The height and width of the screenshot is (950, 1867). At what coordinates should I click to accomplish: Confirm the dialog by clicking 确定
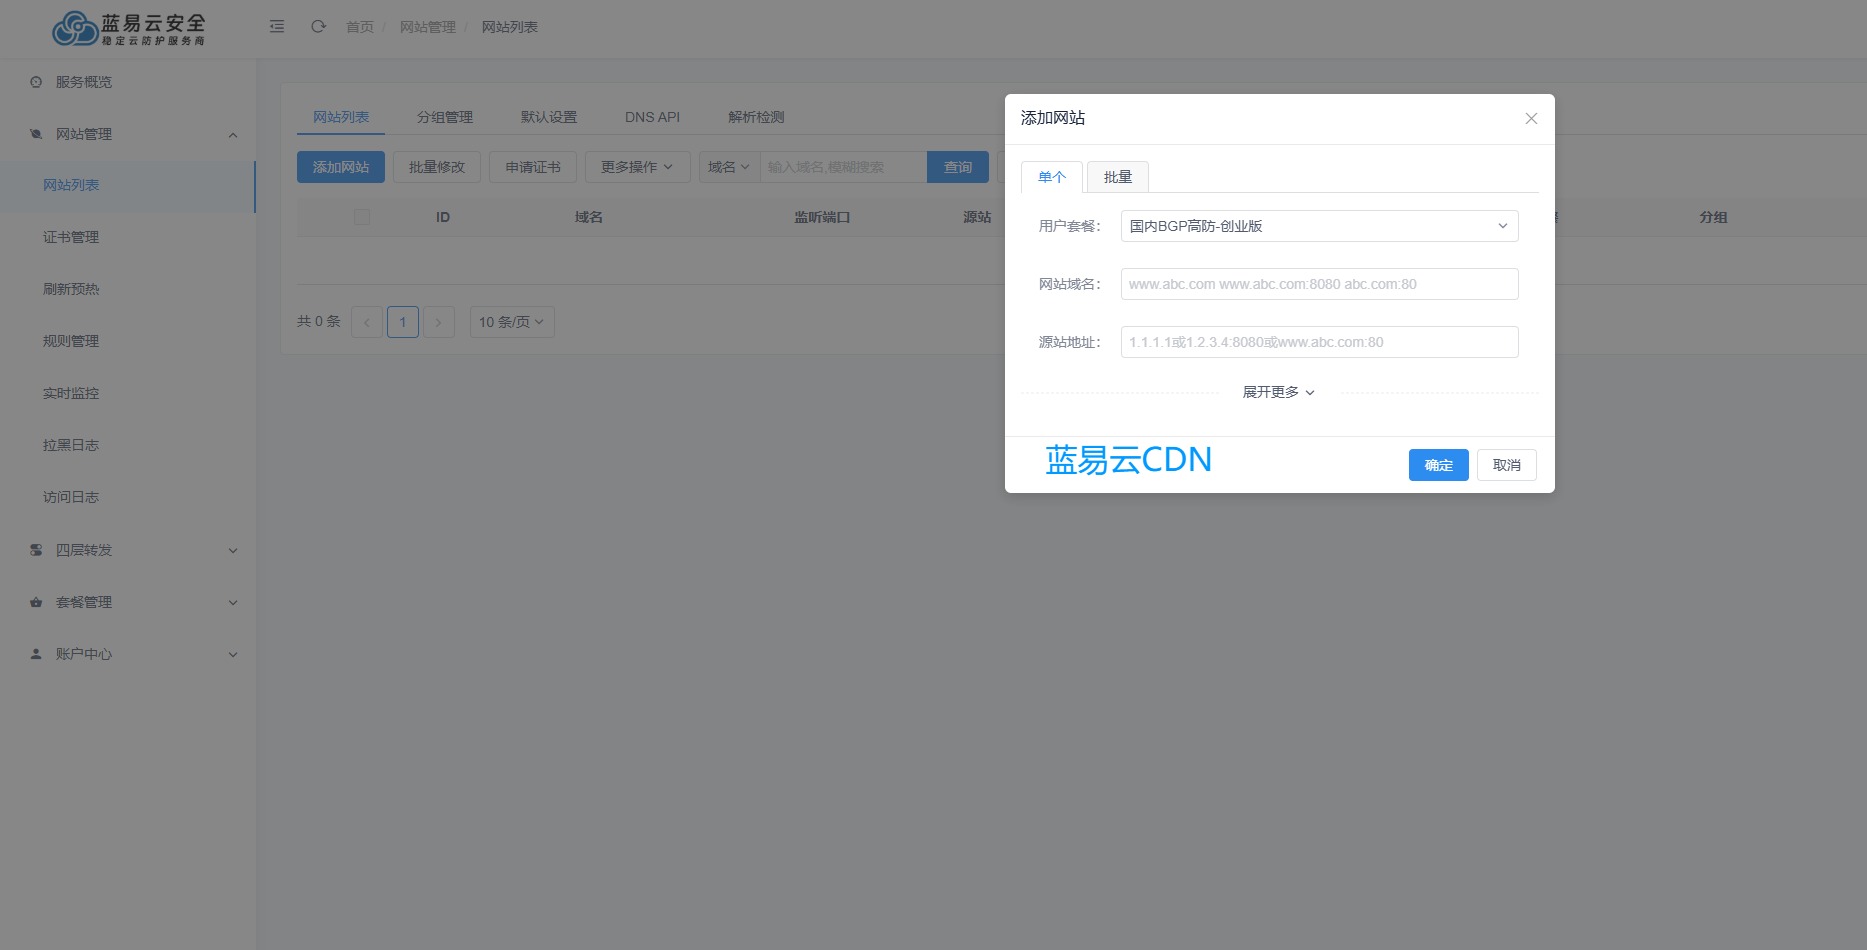tap(1438, 464)
